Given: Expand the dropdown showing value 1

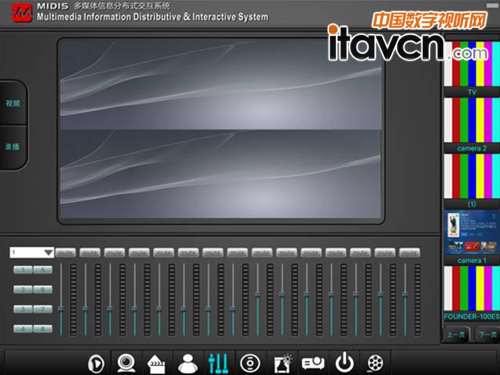Looking at the screenshot, I should pyautogui.click(x=32, y=252).
